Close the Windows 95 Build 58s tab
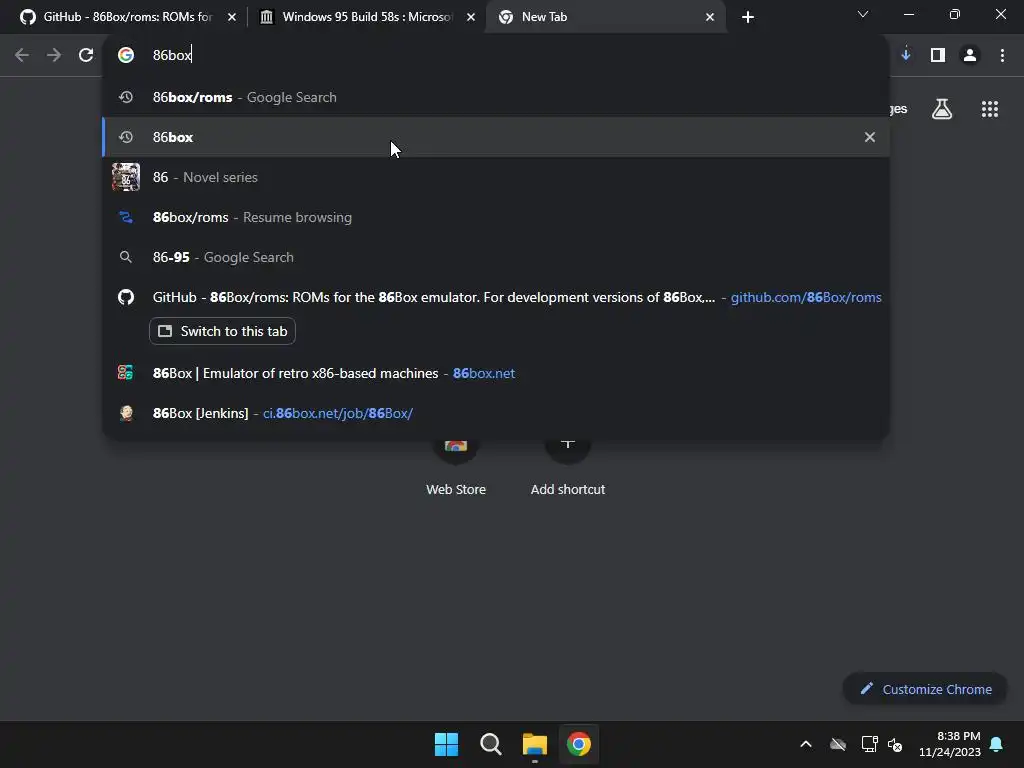This screenshot has width=1024, height=768. [471, 17]
